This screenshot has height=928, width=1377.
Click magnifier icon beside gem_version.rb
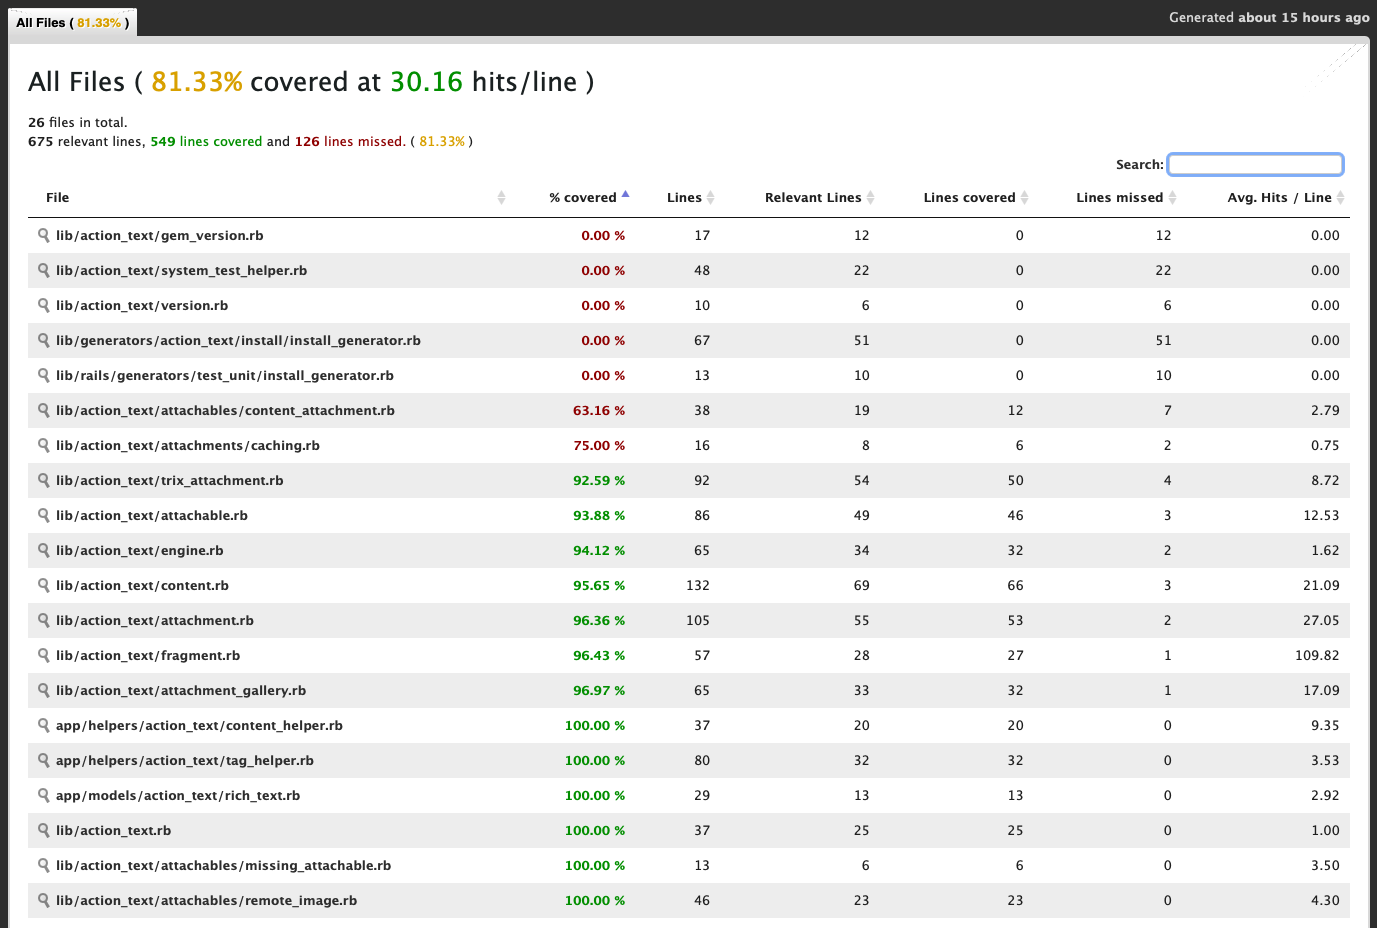[44, 235]
